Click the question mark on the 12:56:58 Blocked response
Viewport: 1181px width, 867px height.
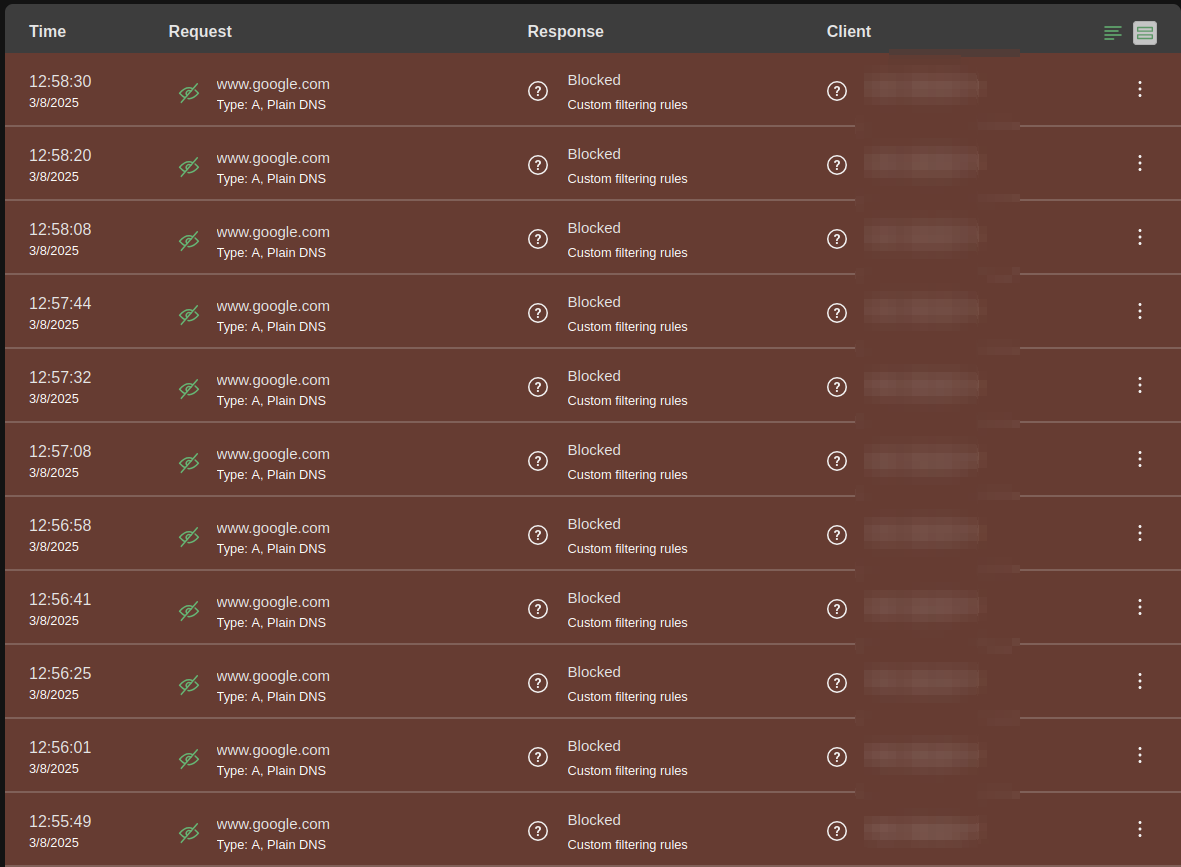537,535
